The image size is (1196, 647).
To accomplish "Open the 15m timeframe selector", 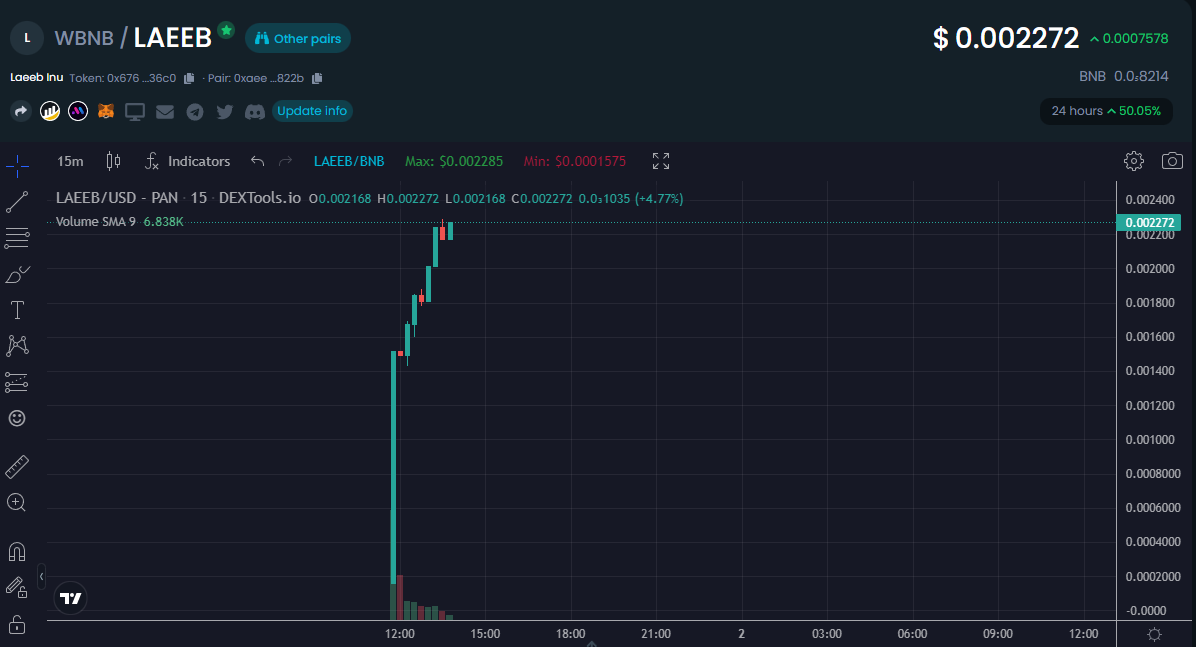I will click(x=70, y=161).
